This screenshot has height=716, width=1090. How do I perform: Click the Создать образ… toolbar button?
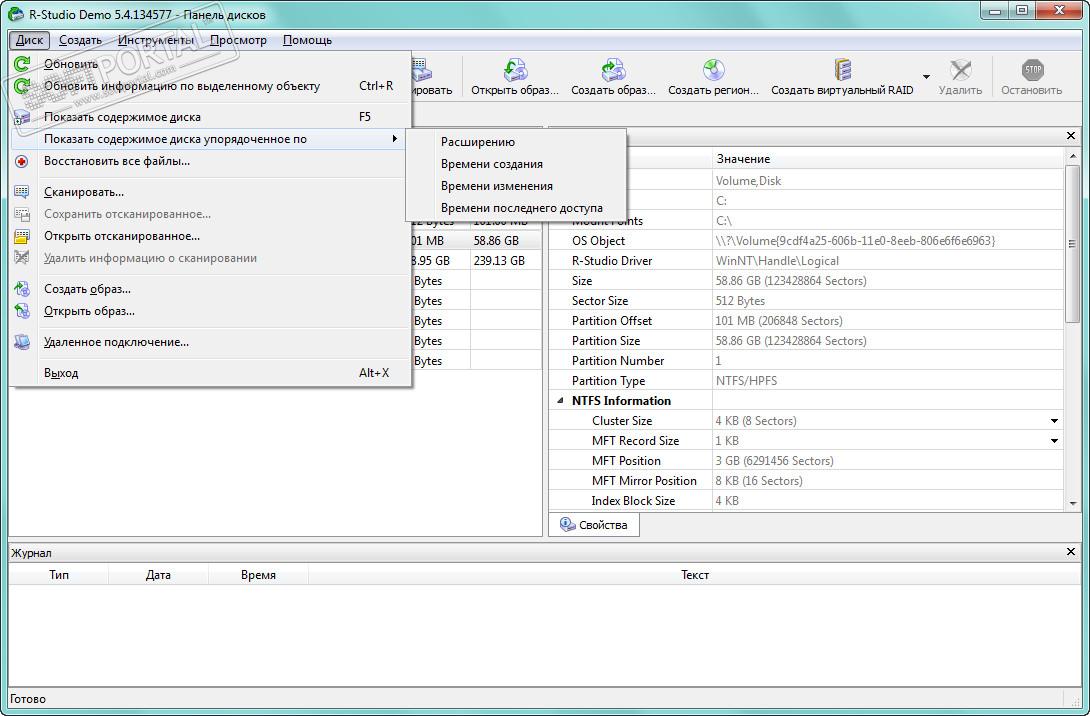tap(613, 76)
